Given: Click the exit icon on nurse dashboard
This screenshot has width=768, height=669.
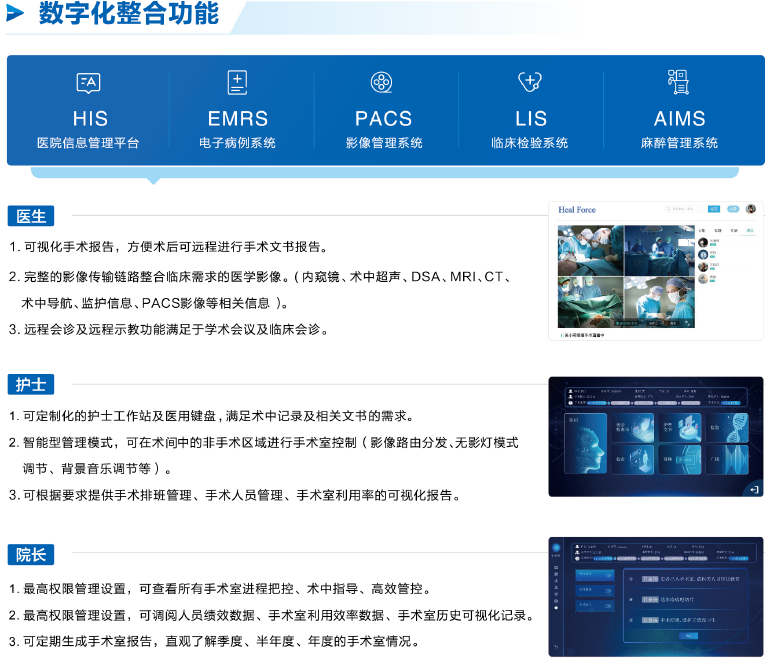Looking at the screenshot, I should 753,488.
